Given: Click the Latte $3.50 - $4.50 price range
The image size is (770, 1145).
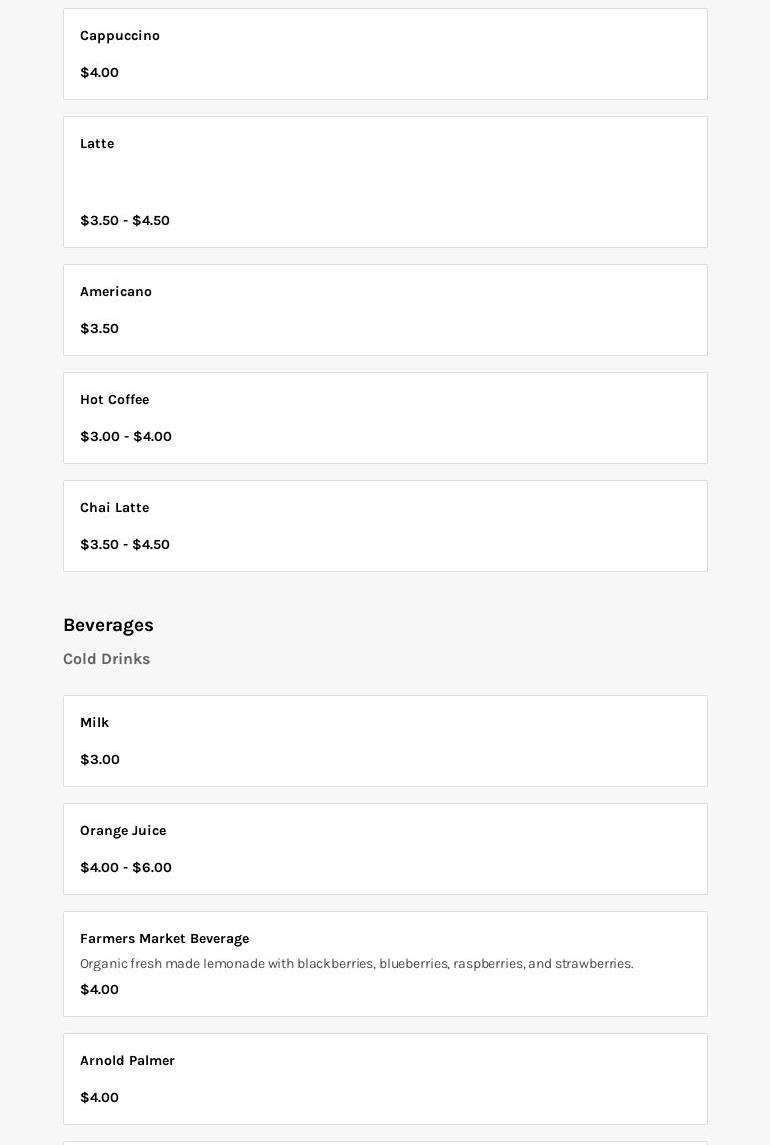Looking at the screenshot, I should click(125, 221).
